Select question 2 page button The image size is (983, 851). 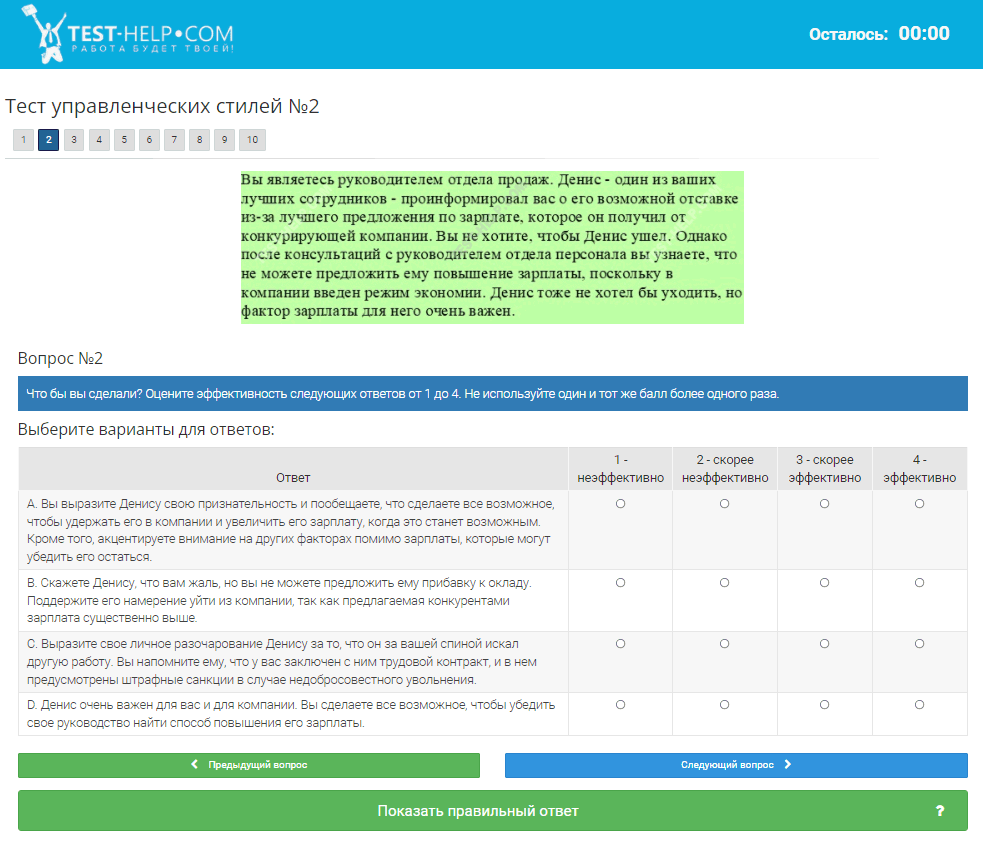point(48,140)
